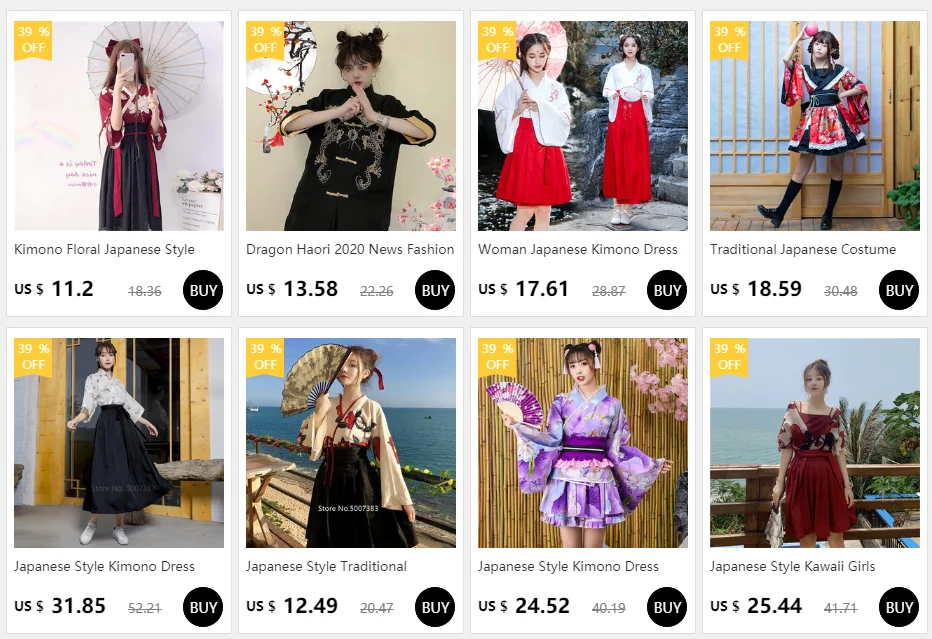The height and width of the screenshot is (639, 932).
Task: Click BUY for the $11.2 floral kimono
Action: click(203, 290)
